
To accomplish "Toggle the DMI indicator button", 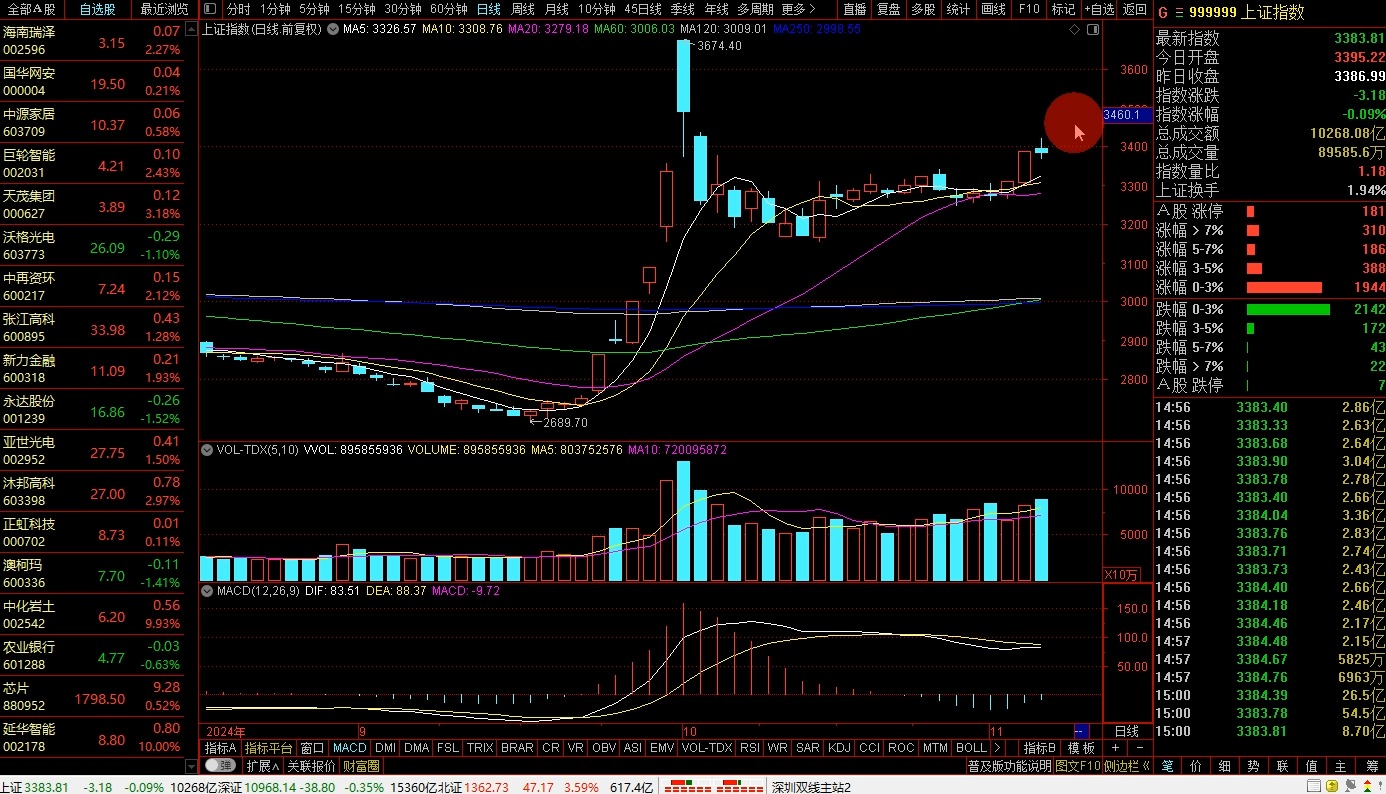I will coord(385,748).
